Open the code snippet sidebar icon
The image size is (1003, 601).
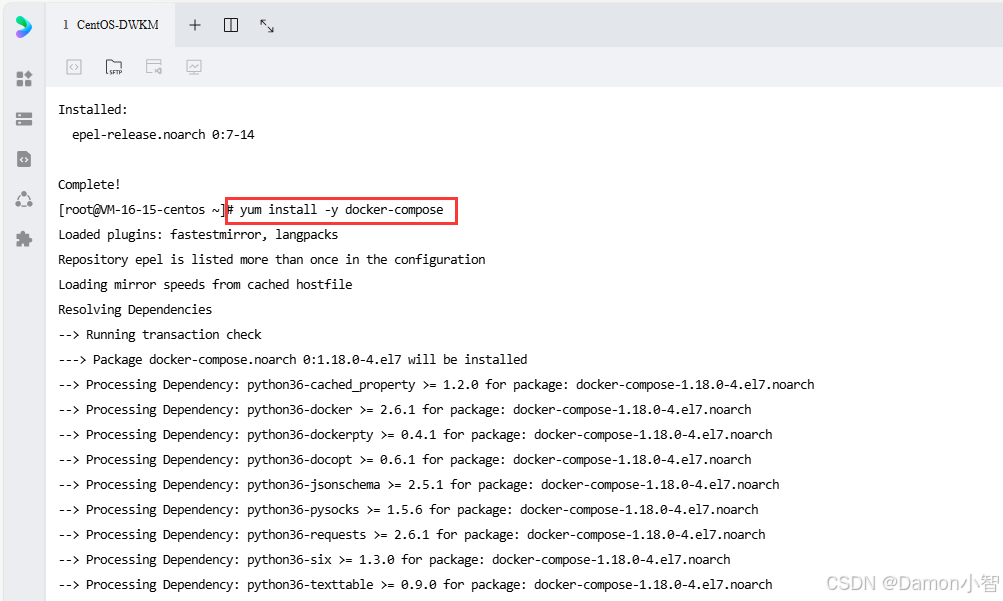click(24, 159)
